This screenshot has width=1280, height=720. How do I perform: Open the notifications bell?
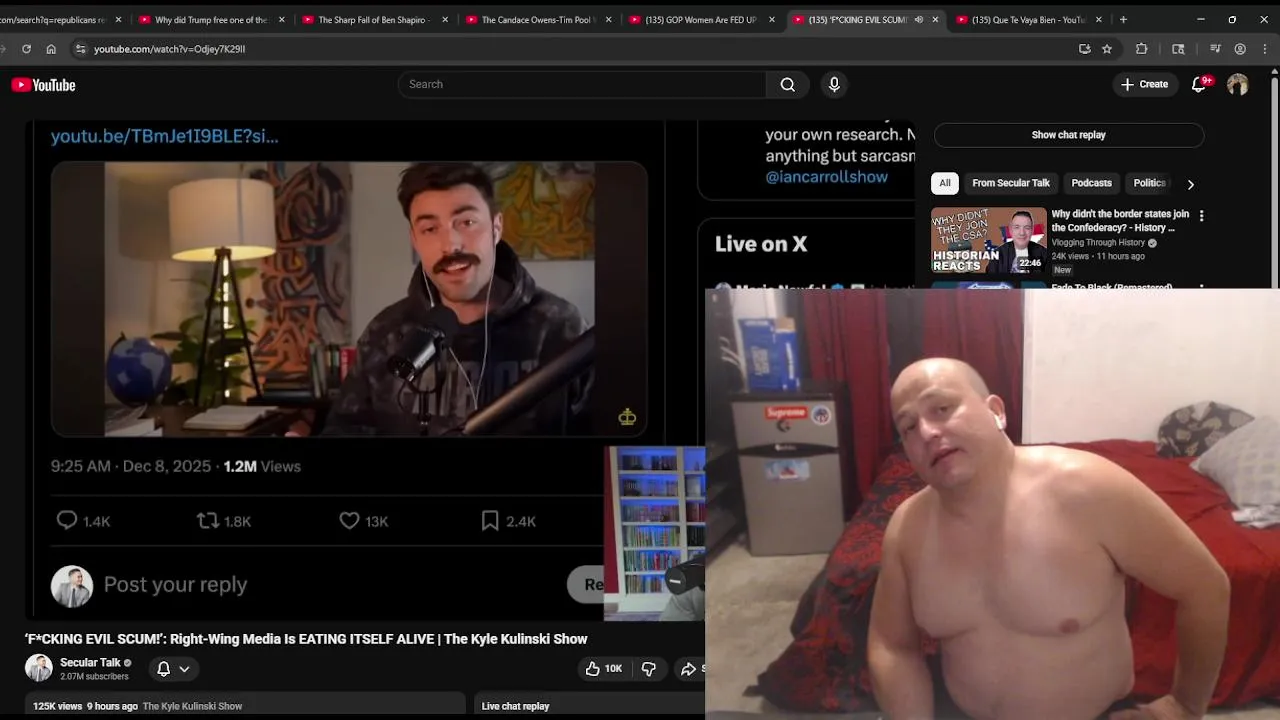point(1199,85)
